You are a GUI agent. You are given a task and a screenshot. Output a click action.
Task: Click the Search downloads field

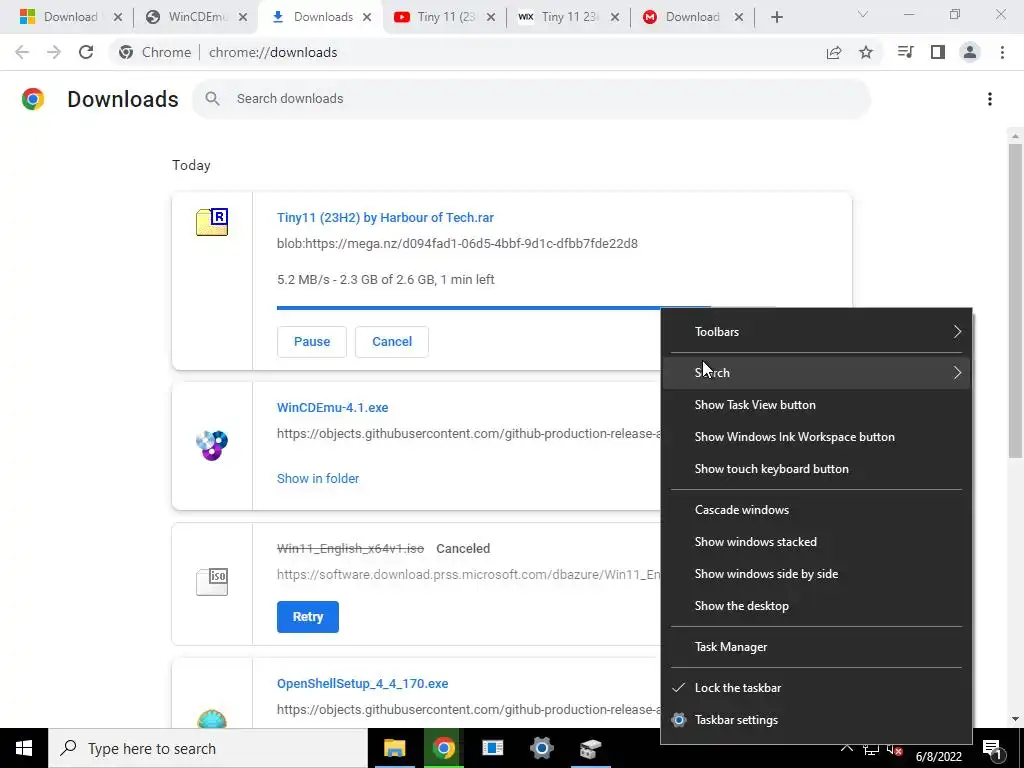coord(531,99)
